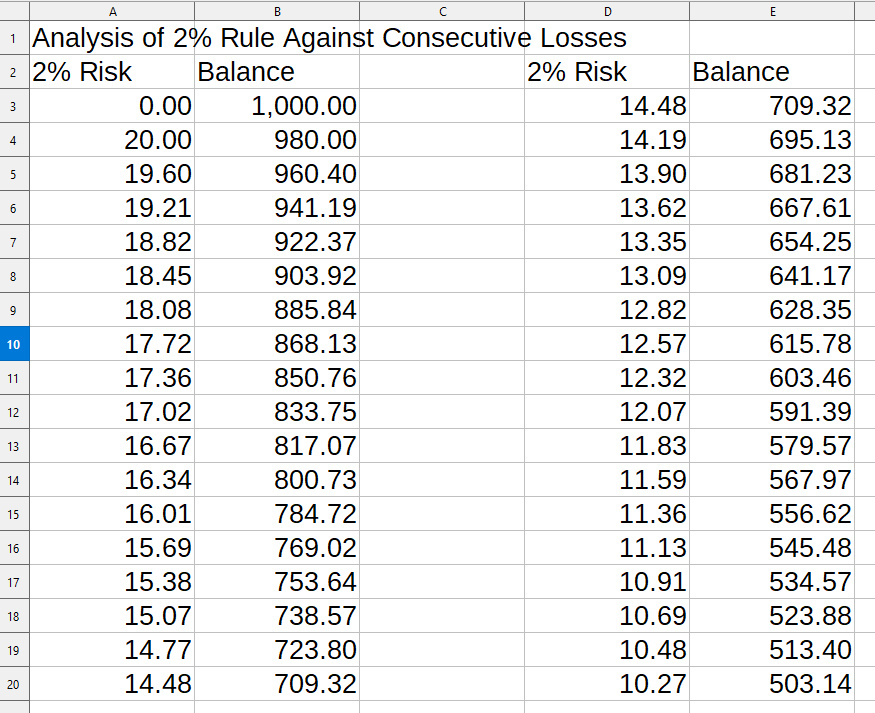The height and width of the screenshot is (713, 875).
Task: Select the cell containing 20.00
Action: (112, 140)
